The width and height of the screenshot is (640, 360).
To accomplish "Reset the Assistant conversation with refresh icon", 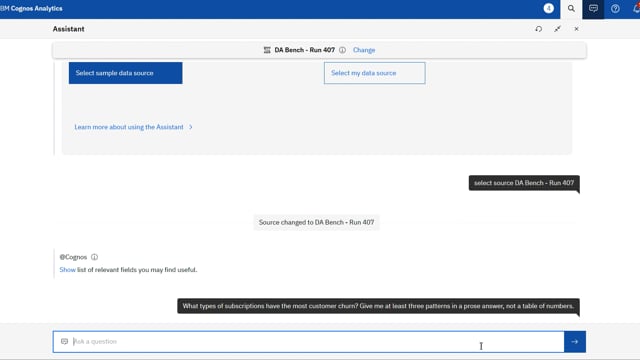I will pos(539,29).
